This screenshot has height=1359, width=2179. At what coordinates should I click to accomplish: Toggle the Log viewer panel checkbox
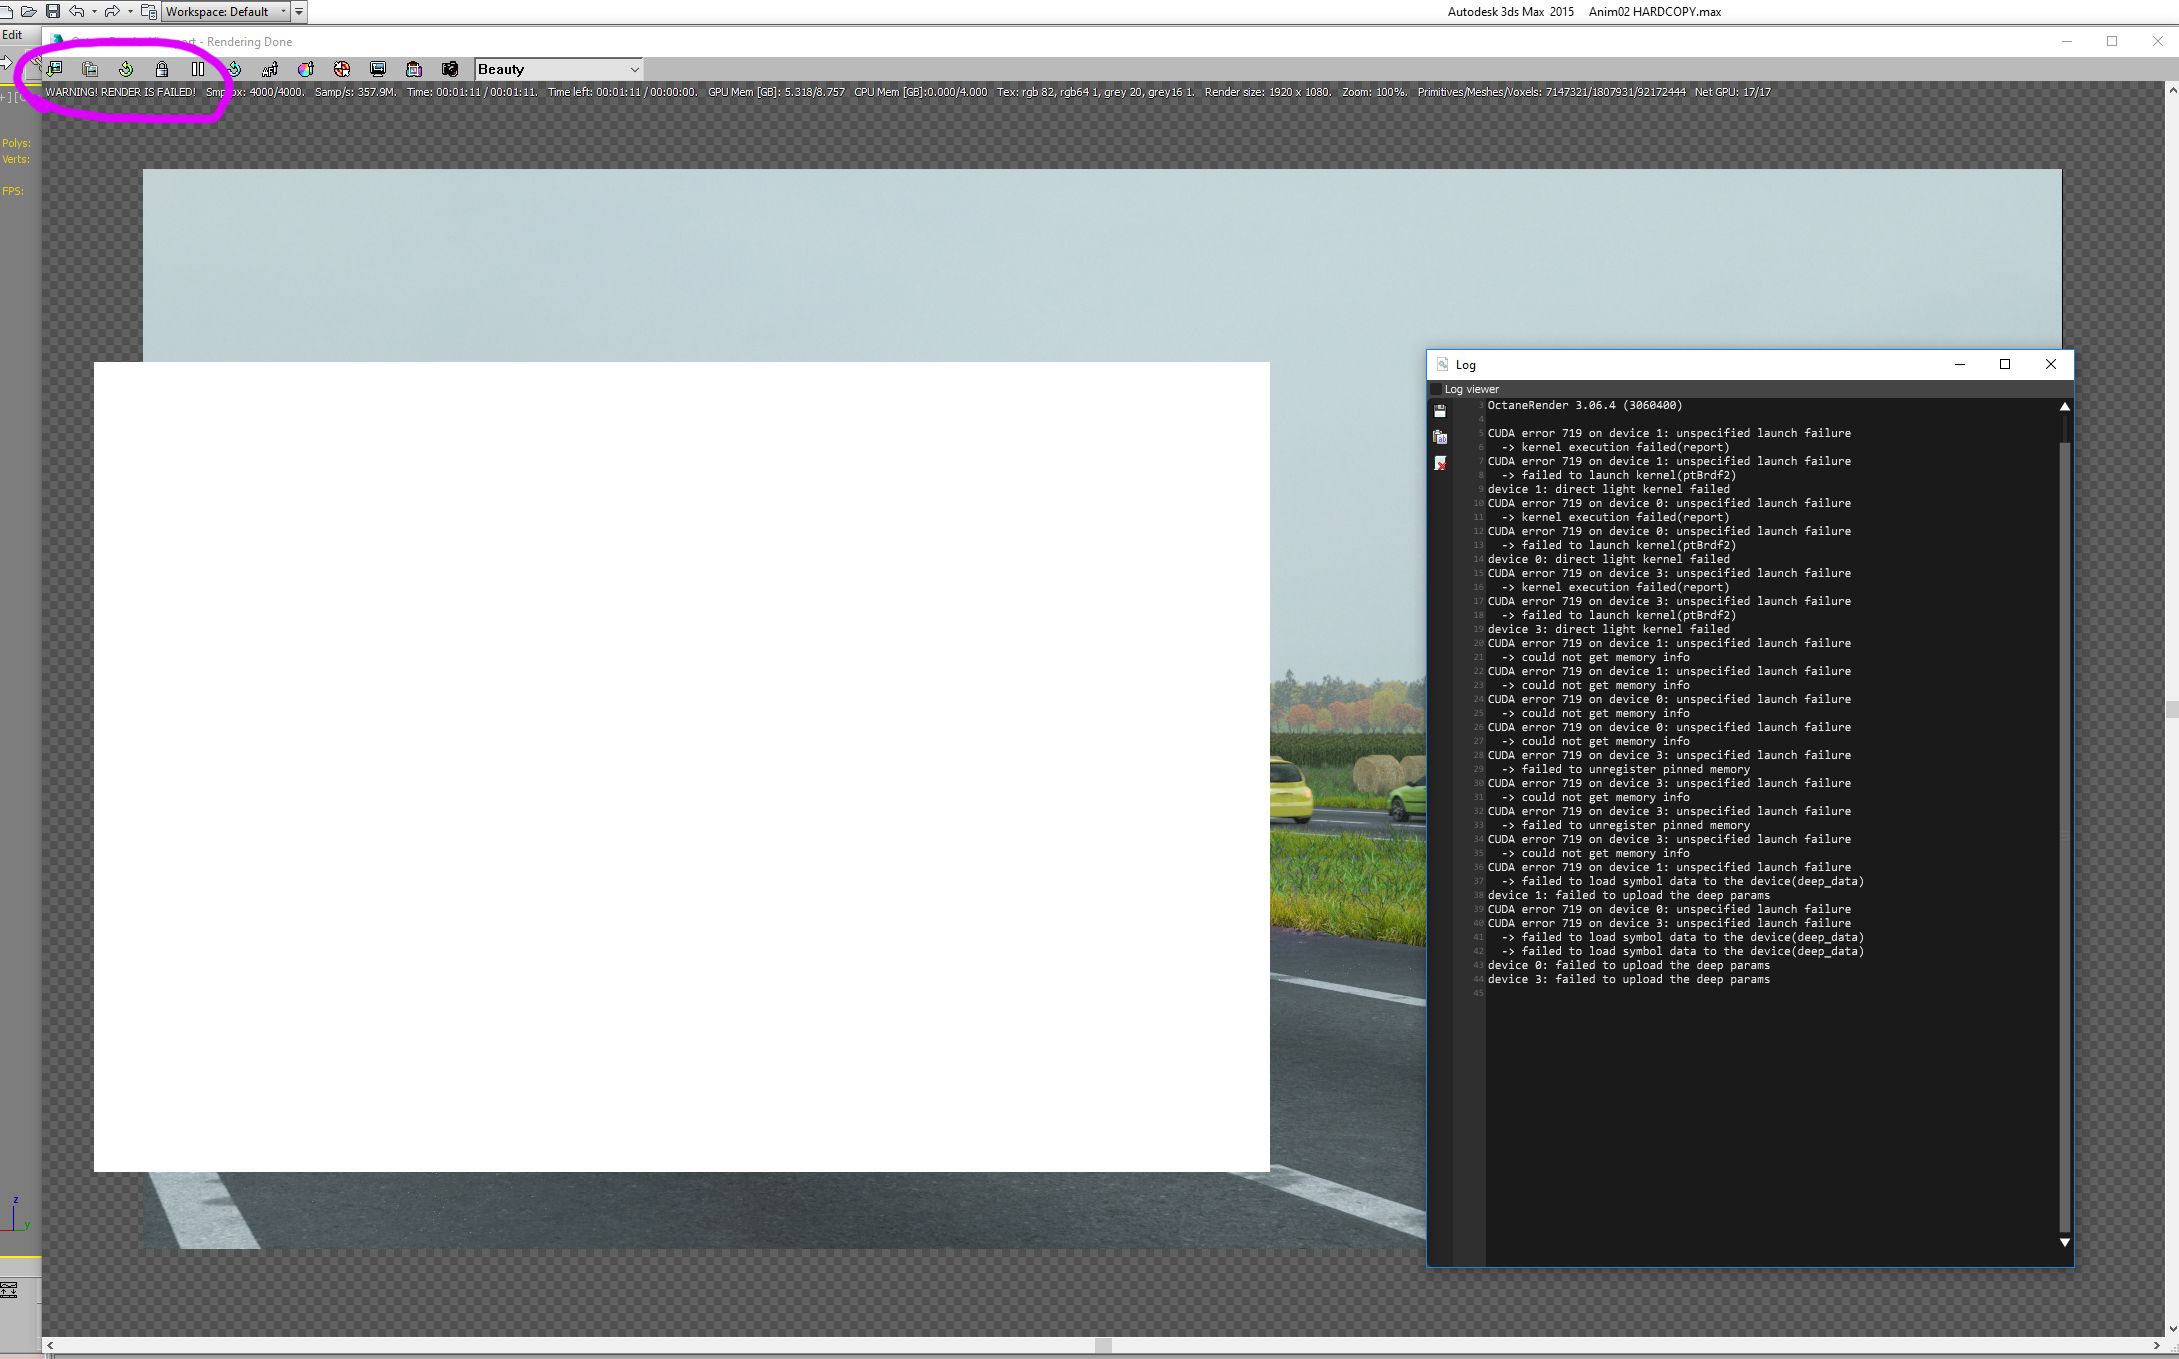[x=1436, y=389]
